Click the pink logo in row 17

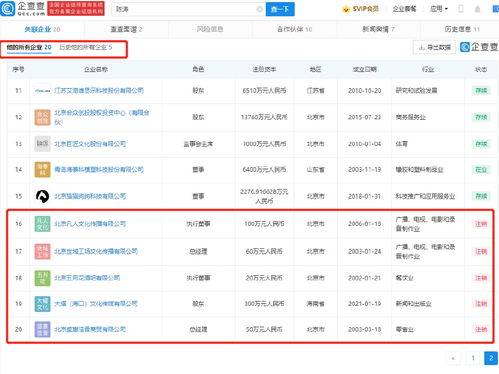42,251
